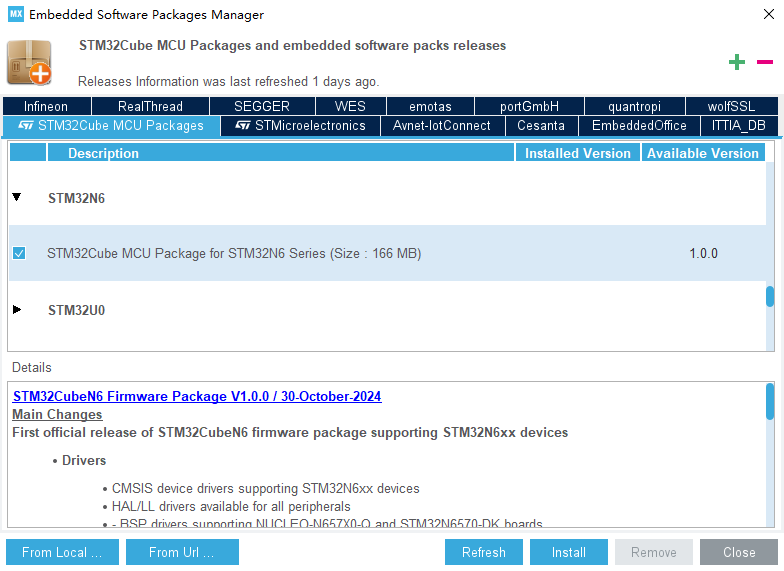
Task: Close the Embedded Software Packages Manager window
Action: pos(768,14)
